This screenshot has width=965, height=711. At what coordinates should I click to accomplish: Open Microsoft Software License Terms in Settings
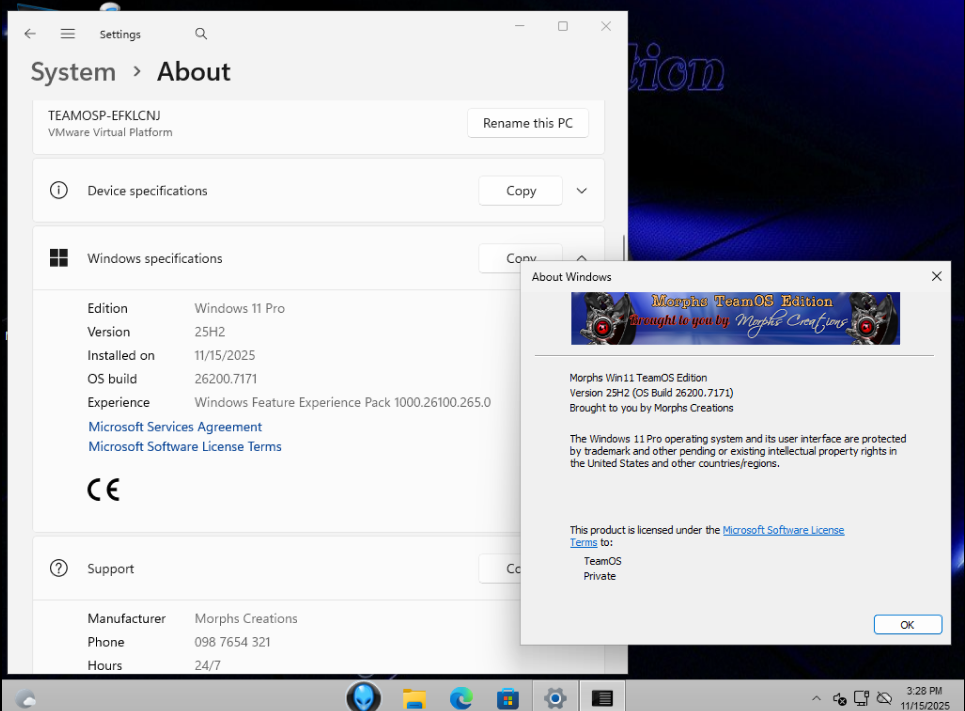(x=185, y=447)
